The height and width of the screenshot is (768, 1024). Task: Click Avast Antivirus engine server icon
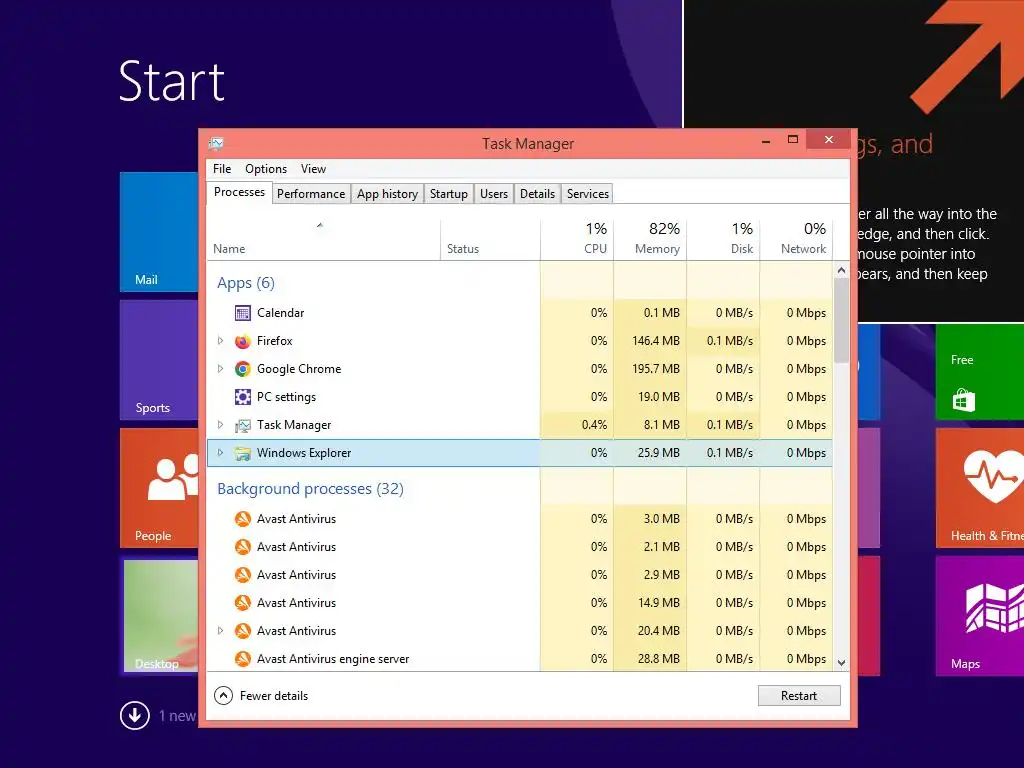pyautogui.click(x=242, y=659)
